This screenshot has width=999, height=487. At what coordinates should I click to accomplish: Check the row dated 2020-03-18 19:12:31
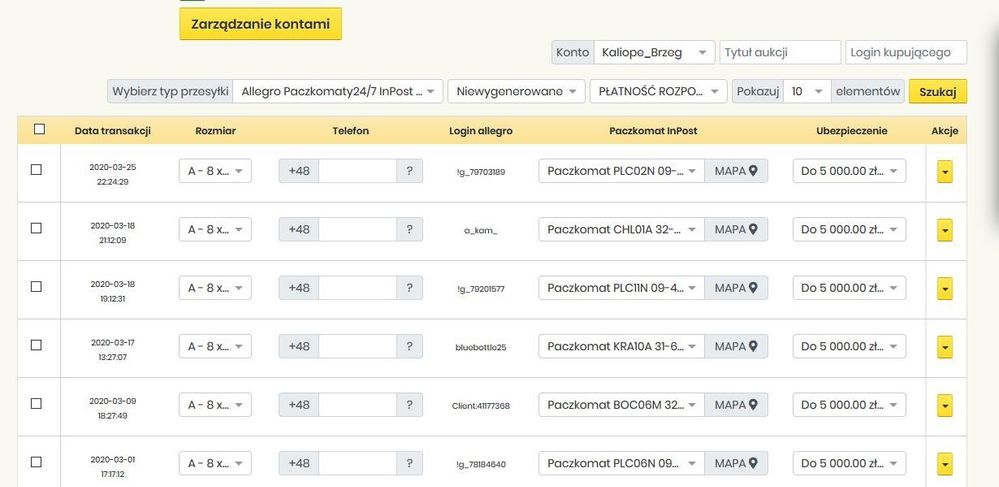[x=36, y=287]
